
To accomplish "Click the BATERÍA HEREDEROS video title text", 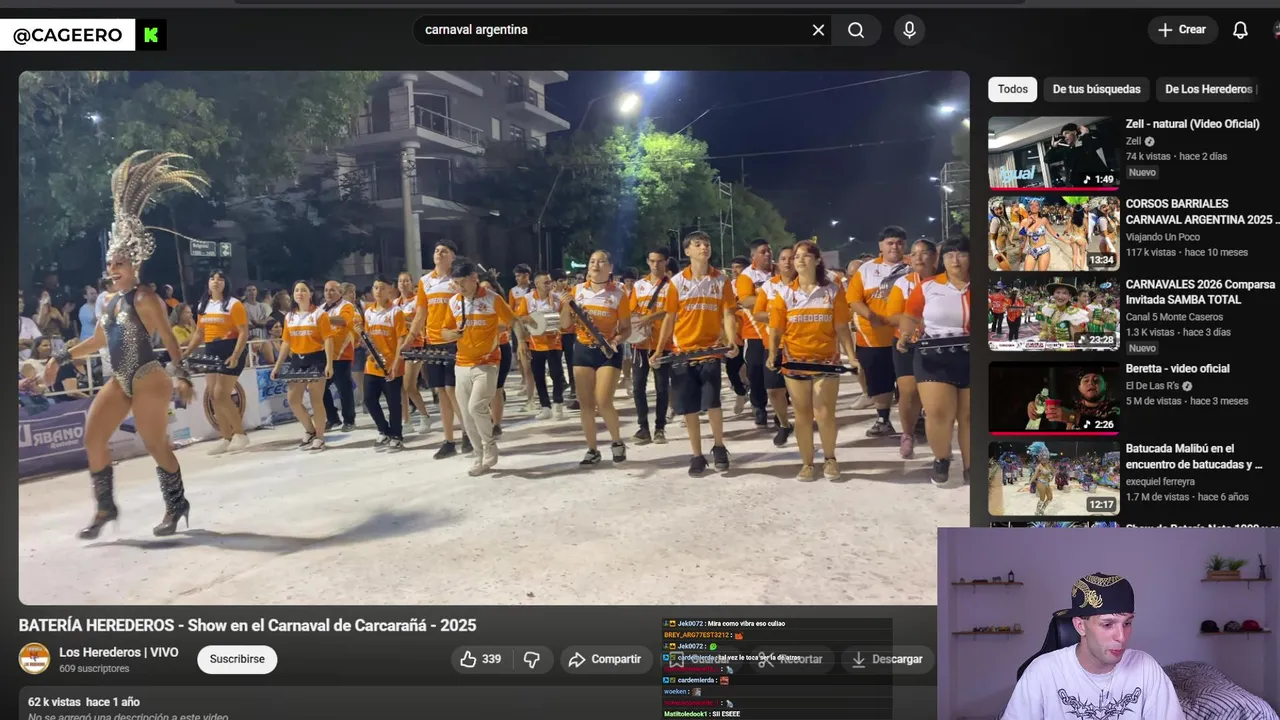I will point(247,625).
